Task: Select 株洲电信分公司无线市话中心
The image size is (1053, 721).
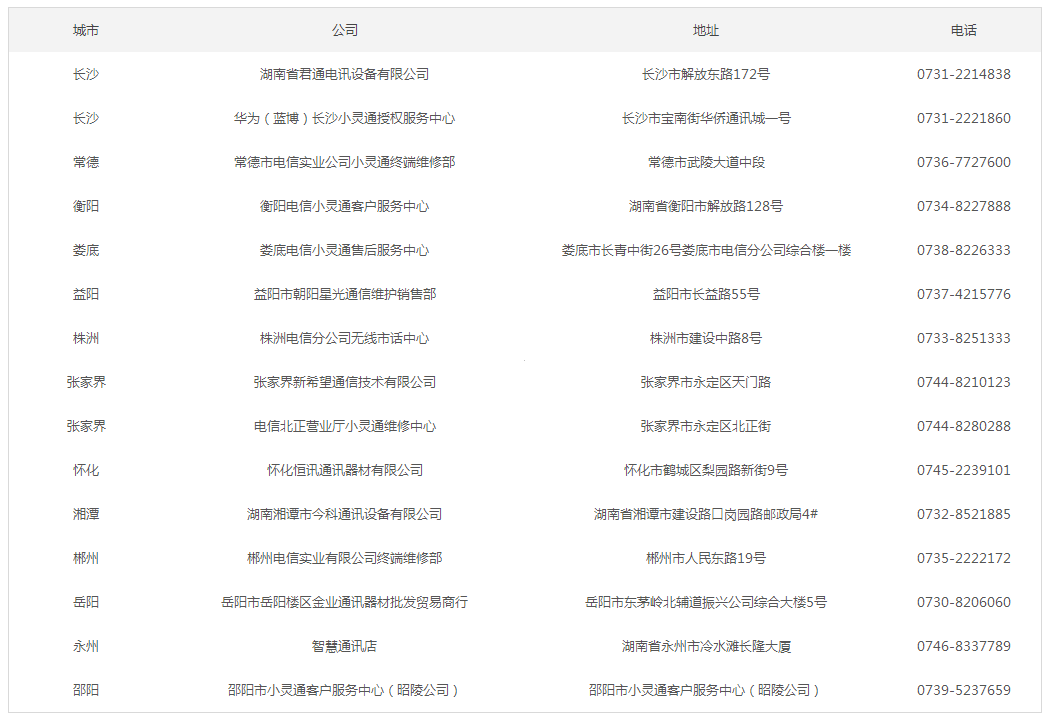Action: click(345, 338)
